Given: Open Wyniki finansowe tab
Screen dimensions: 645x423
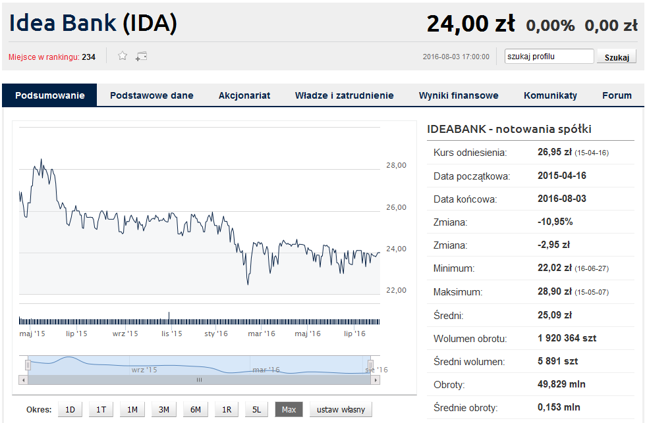Looking at the screenshot, I should point(459,95).
